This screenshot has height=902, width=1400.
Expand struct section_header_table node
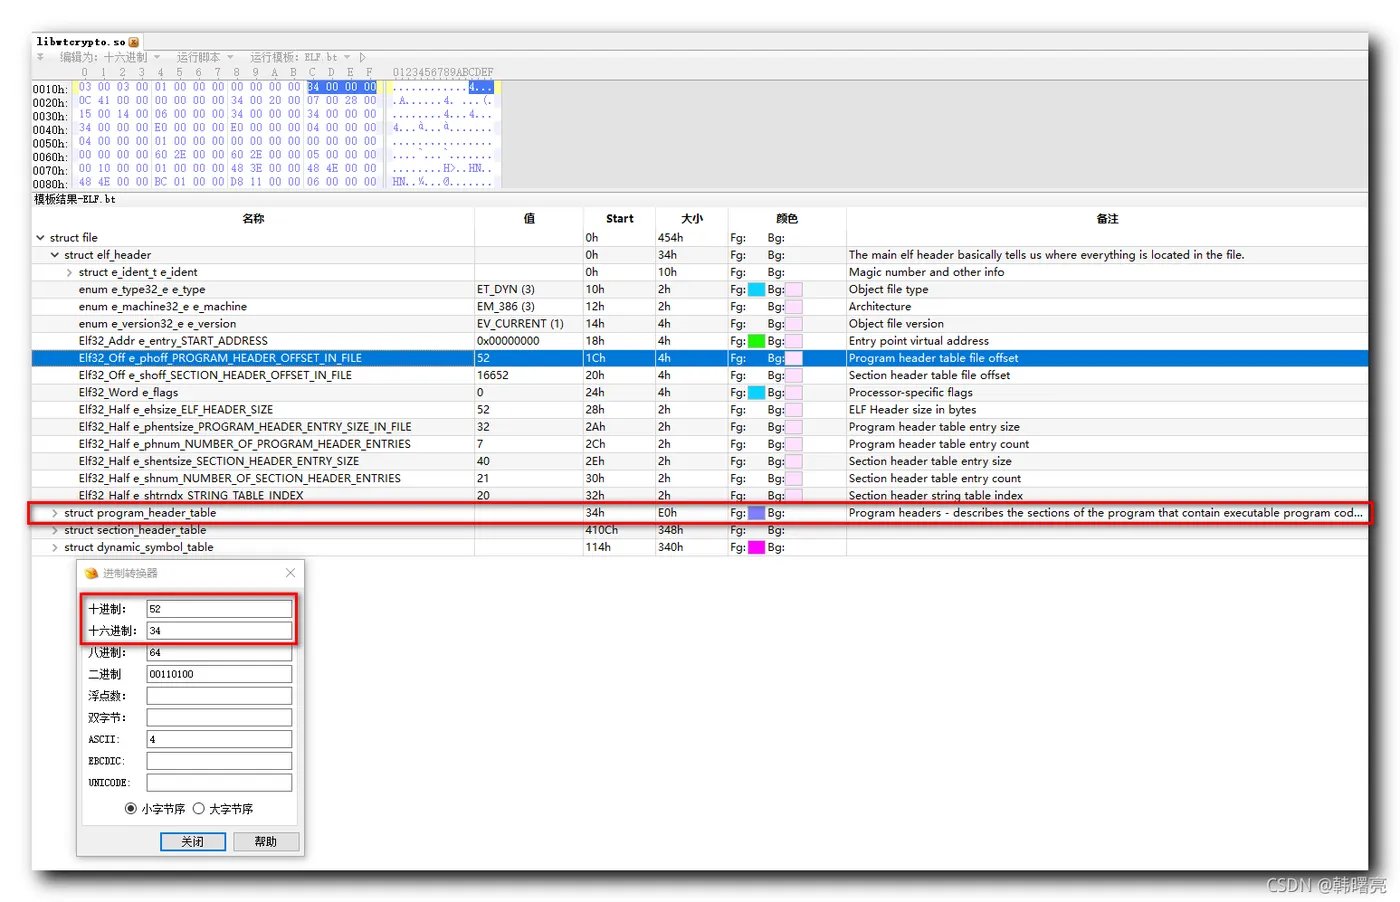[x=55, y=530]
